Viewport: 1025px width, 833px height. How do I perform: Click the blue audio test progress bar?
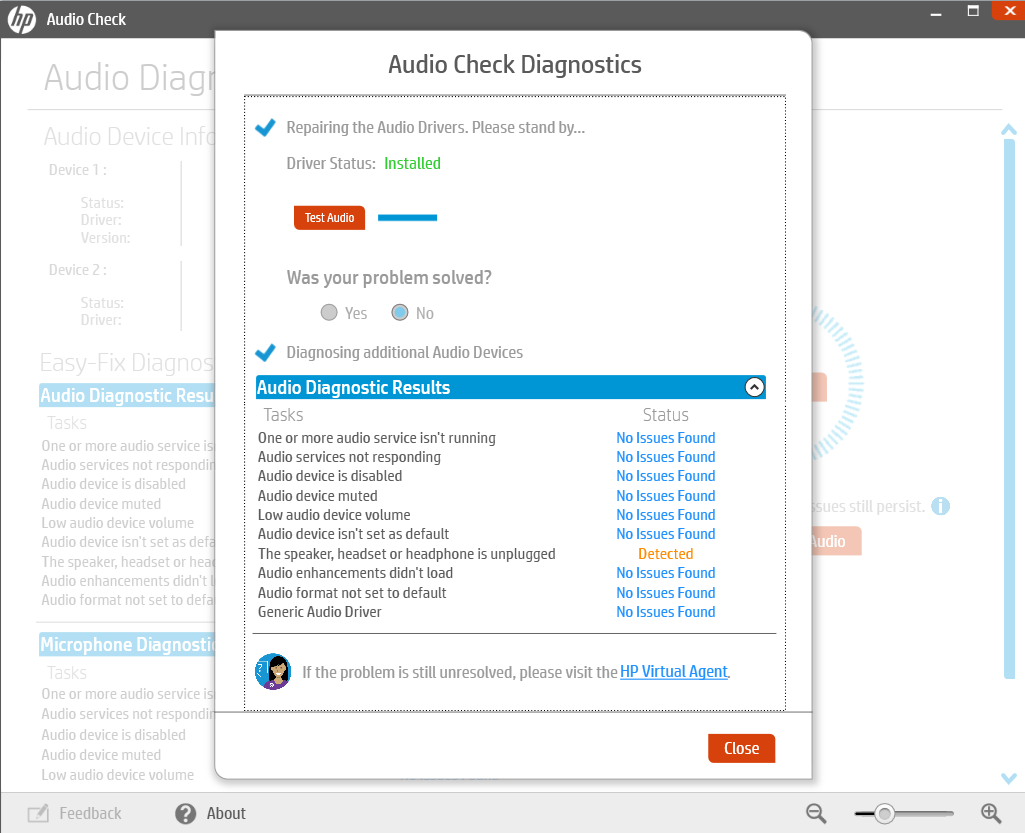point(407,218)
